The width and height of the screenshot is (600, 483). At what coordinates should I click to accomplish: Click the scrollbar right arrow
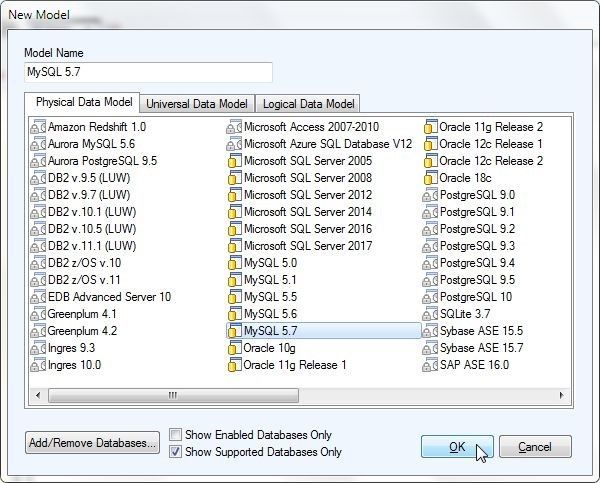click(561, 395)
